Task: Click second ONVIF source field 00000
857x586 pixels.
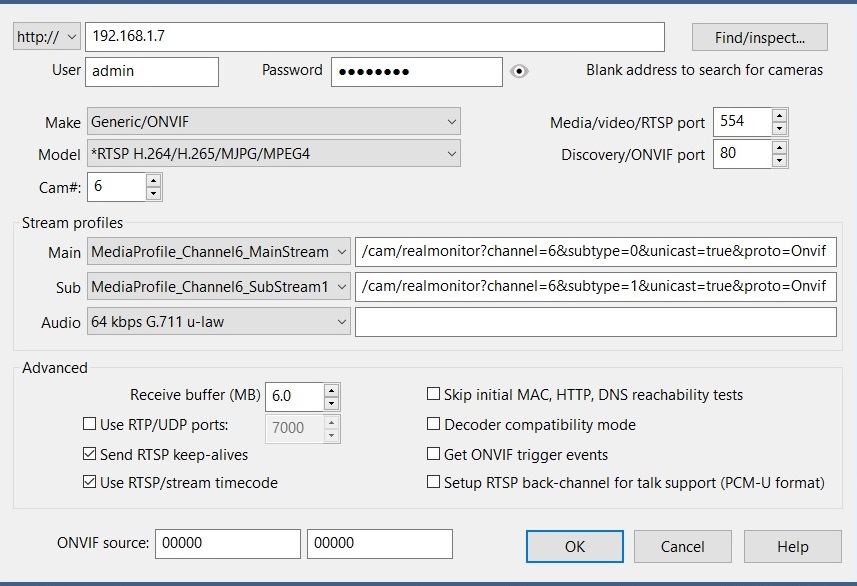Action: tap(380, 543)
